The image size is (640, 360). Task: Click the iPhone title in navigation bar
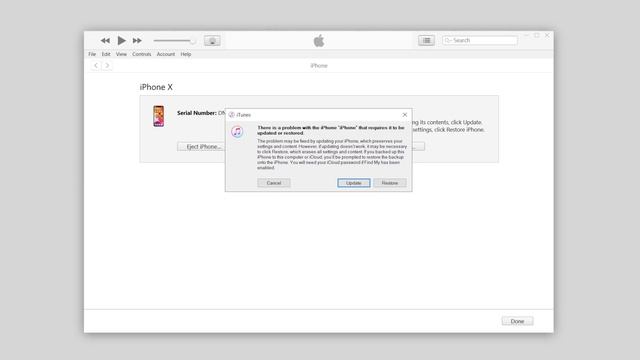click(319, 65)
